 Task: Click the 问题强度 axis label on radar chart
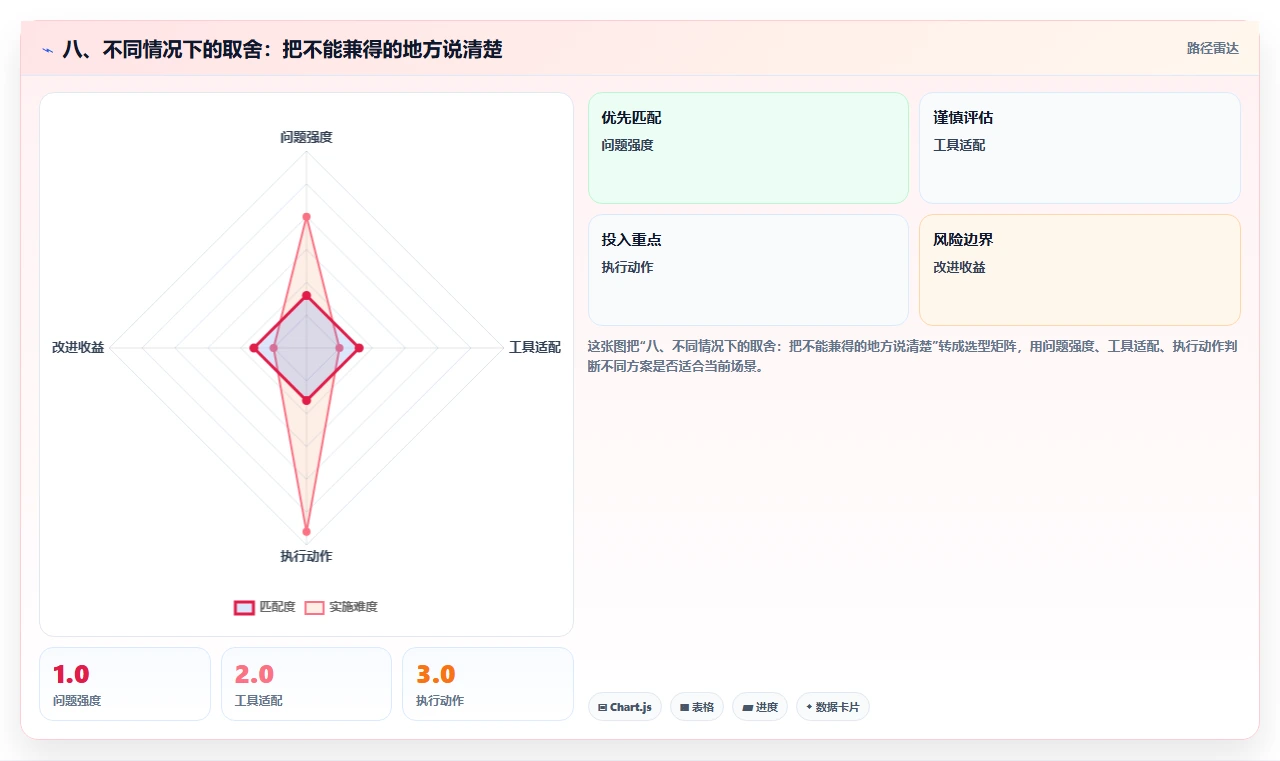(306, 137)
